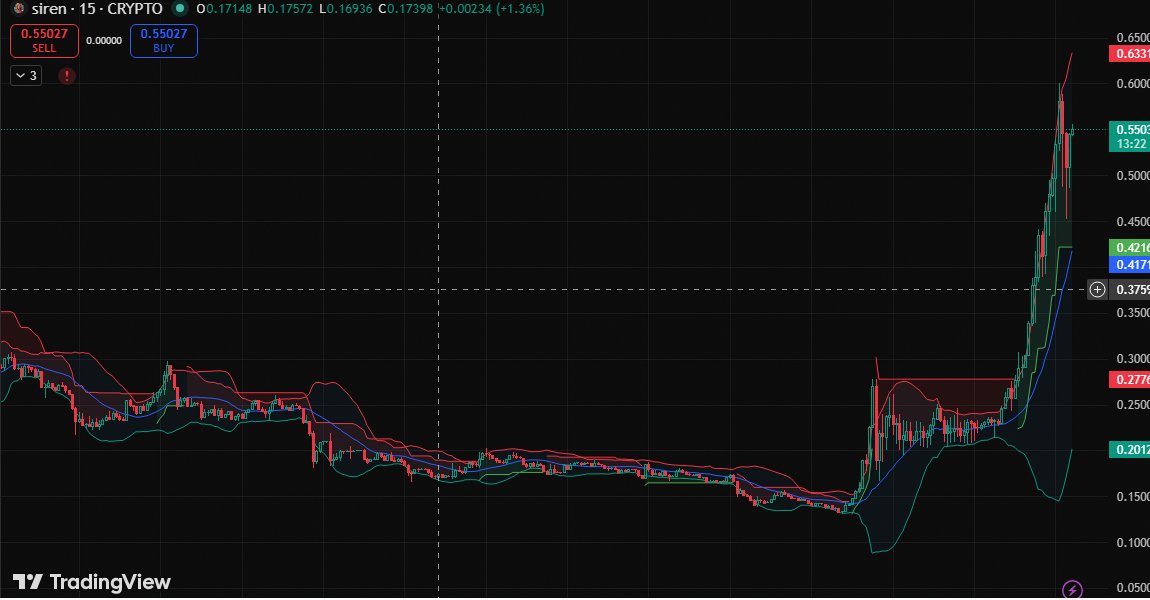This screenshot has height=600, width=1150.
Task: Click the 0.3000 price axis tick
Action: [1132, 359]
